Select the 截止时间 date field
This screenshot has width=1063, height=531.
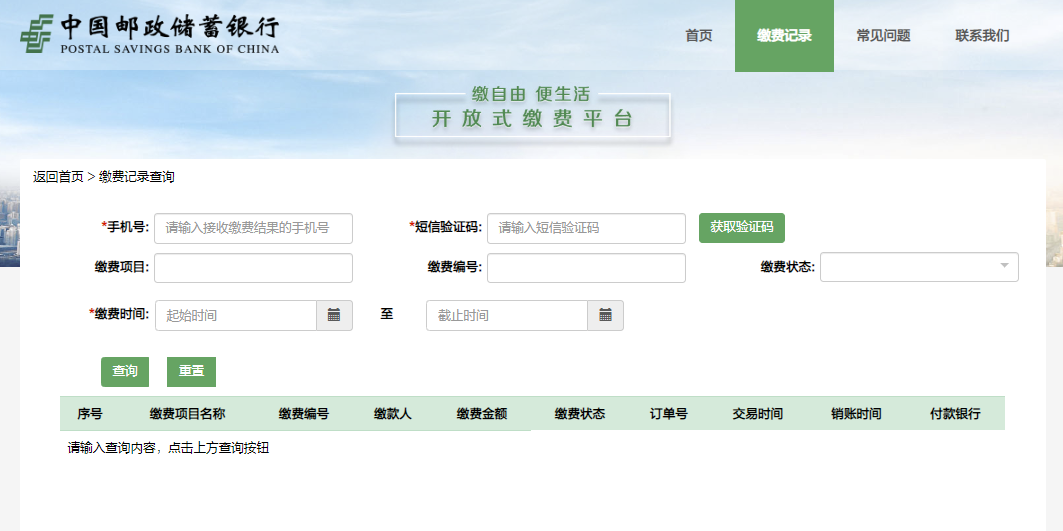pos(506,315)
